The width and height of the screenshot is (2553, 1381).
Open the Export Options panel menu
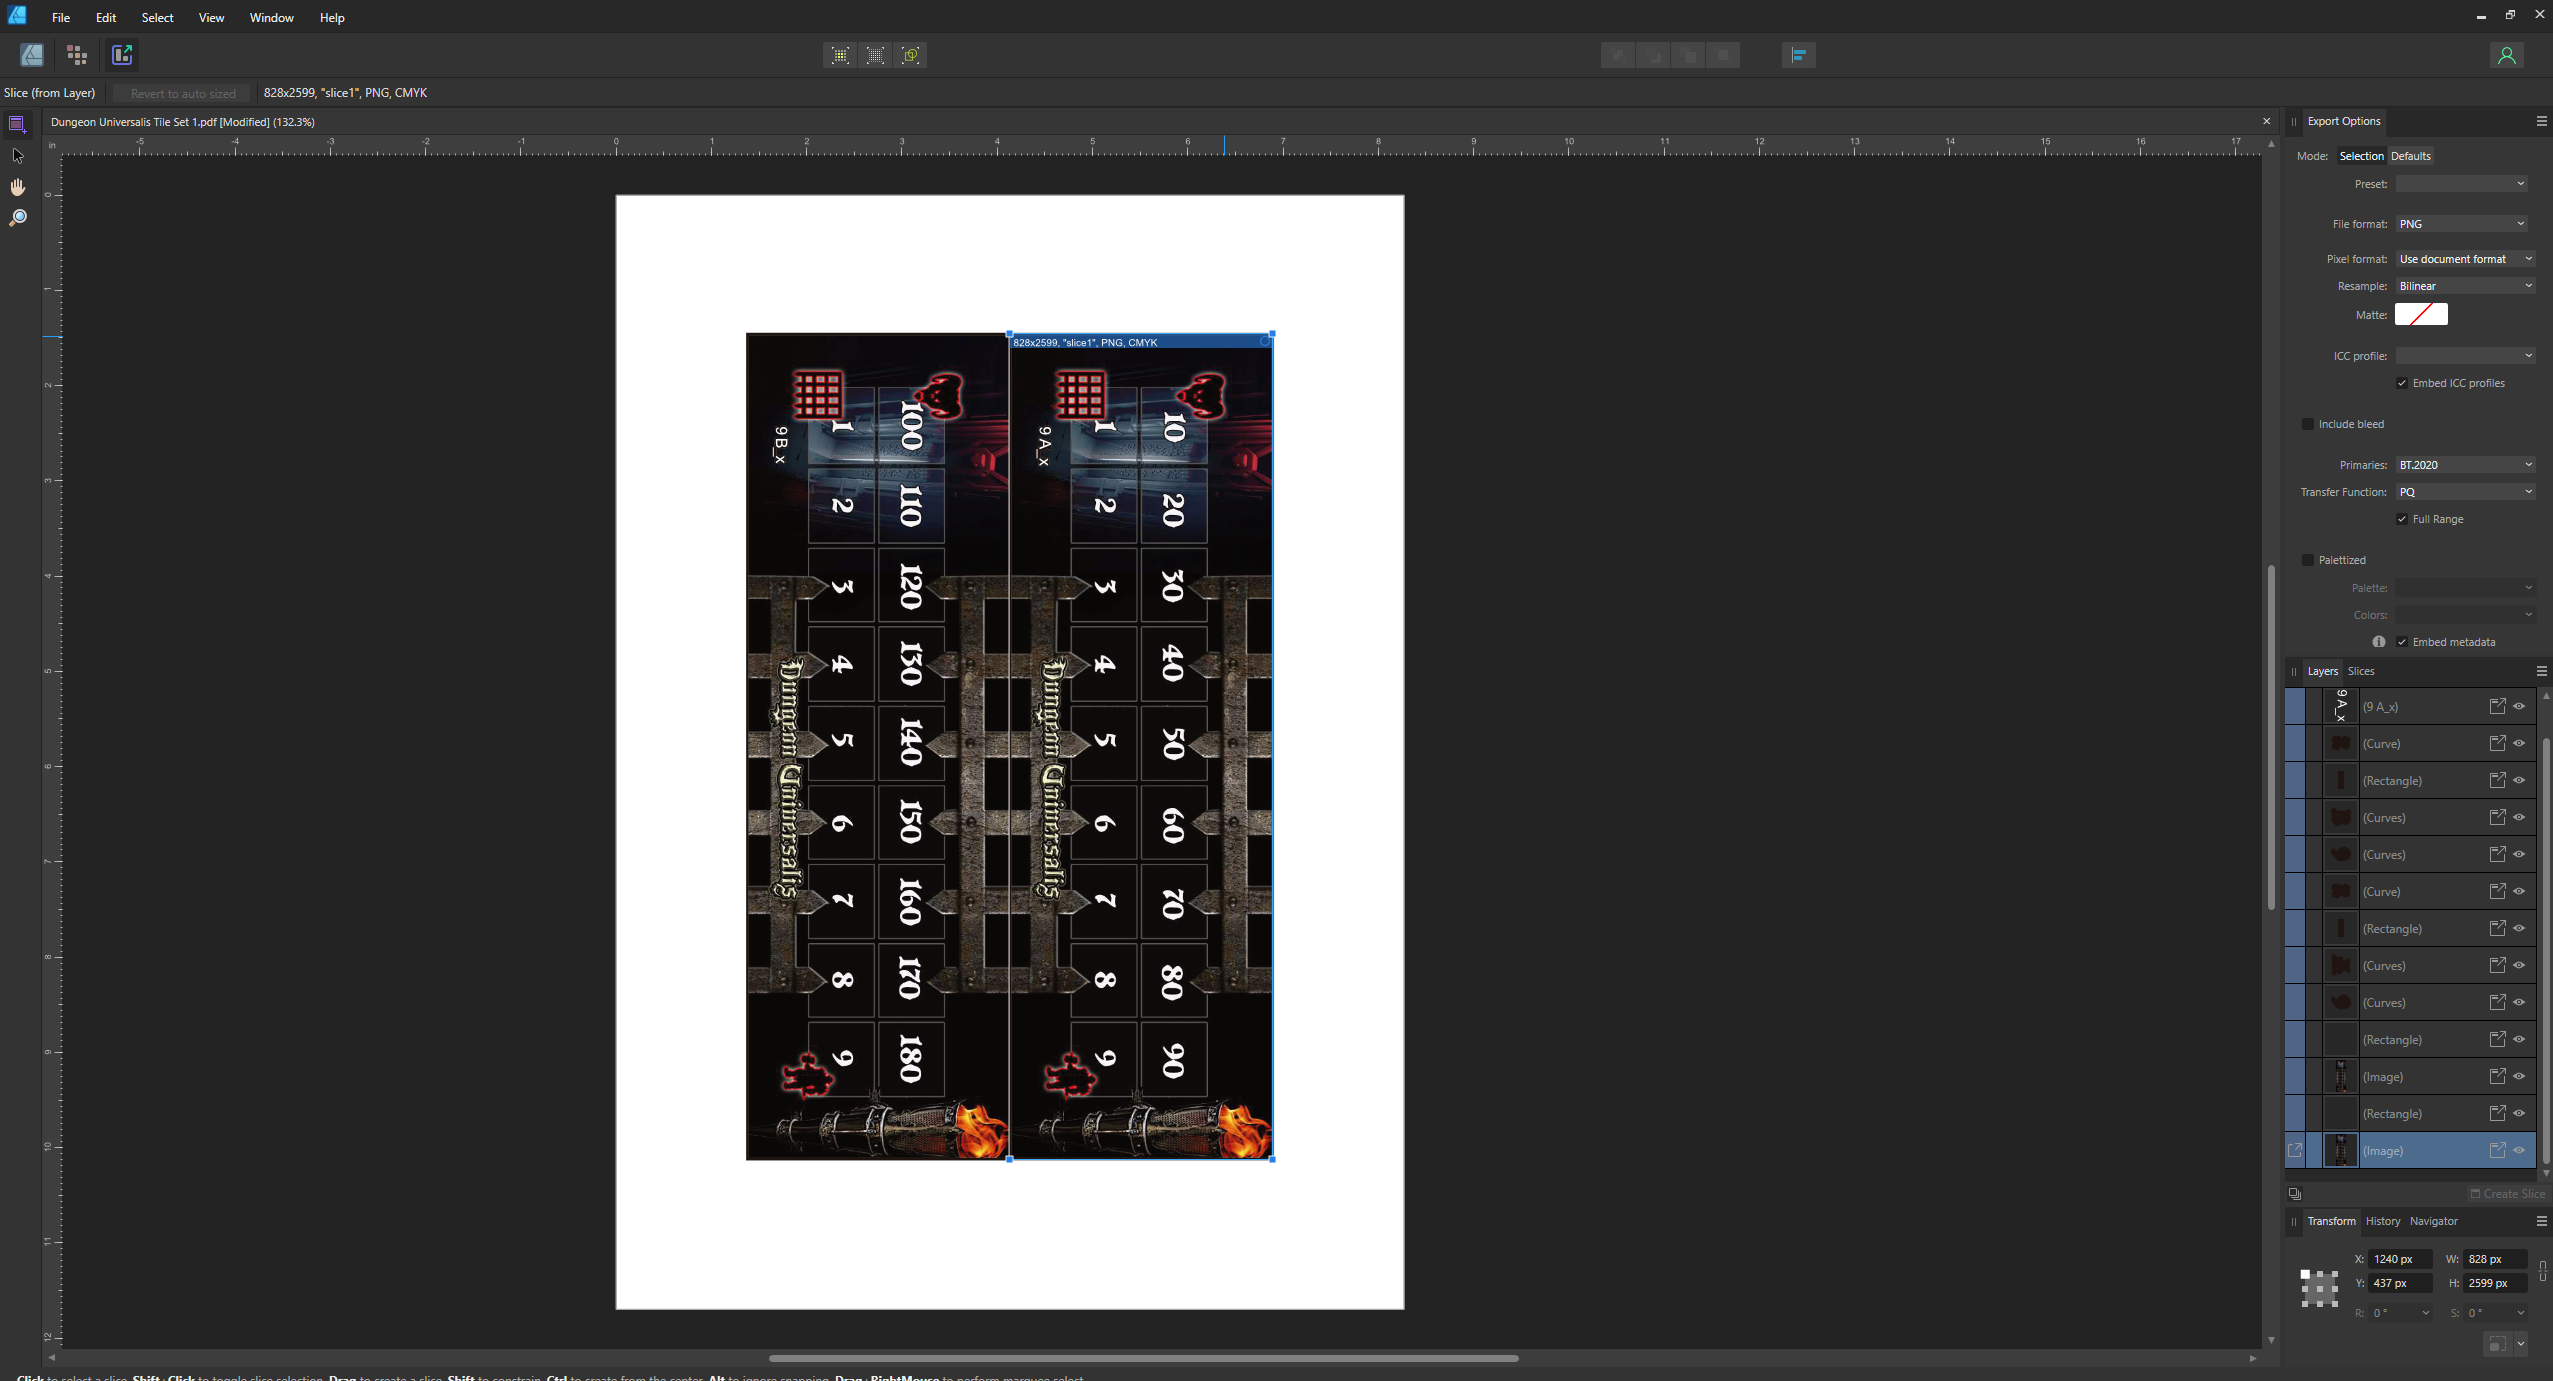[x=2541, y=121]
